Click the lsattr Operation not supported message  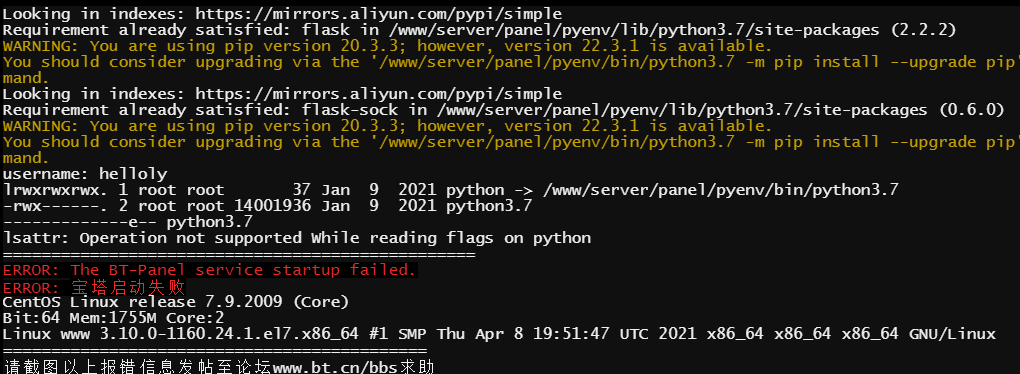click(297, 238)
